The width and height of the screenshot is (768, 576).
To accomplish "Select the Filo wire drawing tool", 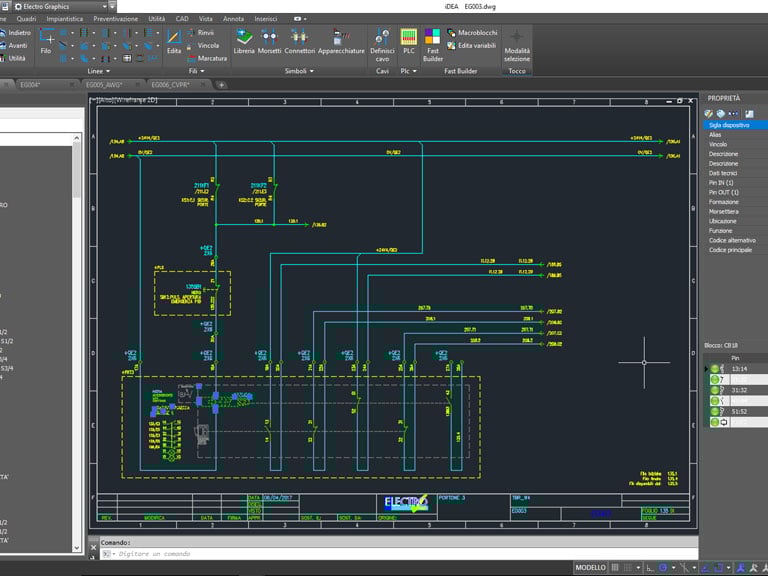I will coord(46,40).
